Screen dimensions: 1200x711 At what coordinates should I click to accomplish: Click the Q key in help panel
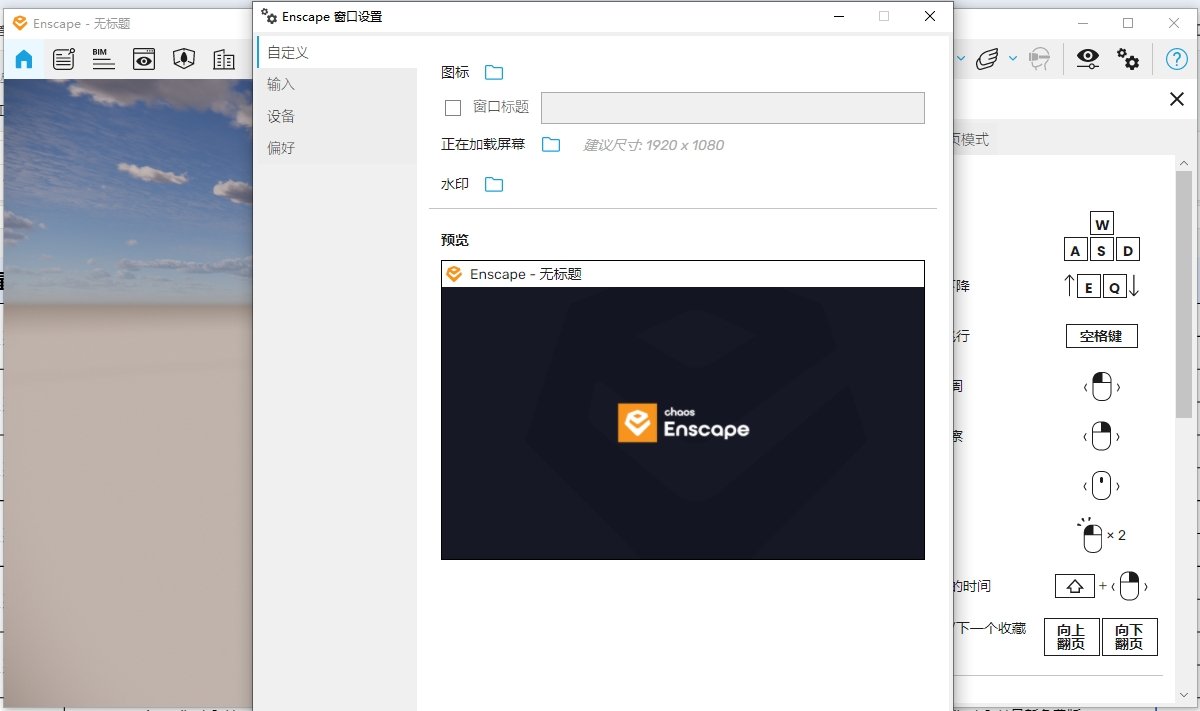tap(1115, 287)
